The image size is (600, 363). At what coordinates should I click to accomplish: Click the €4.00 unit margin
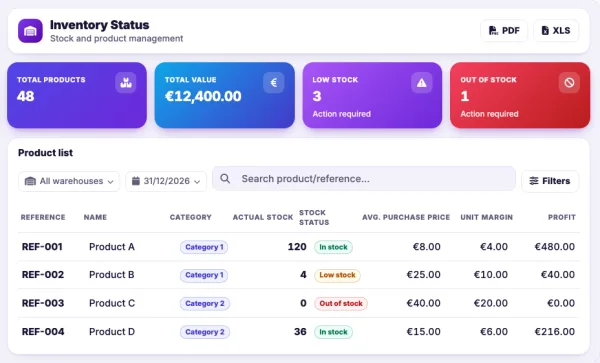(x=494, y=247)
